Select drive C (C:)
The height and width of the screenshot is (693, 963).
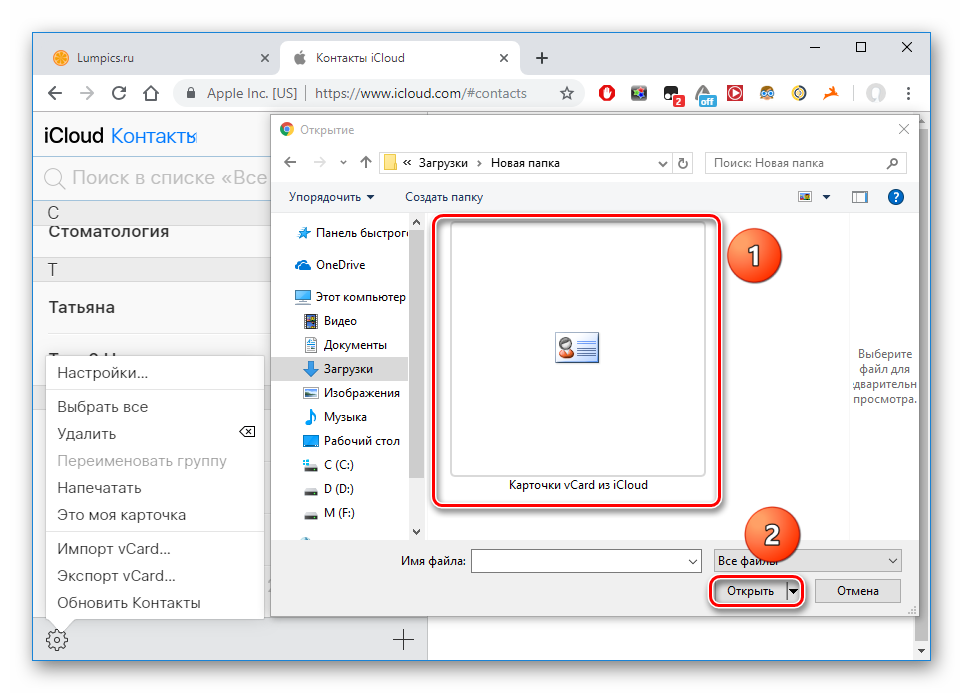click(329, 464)
